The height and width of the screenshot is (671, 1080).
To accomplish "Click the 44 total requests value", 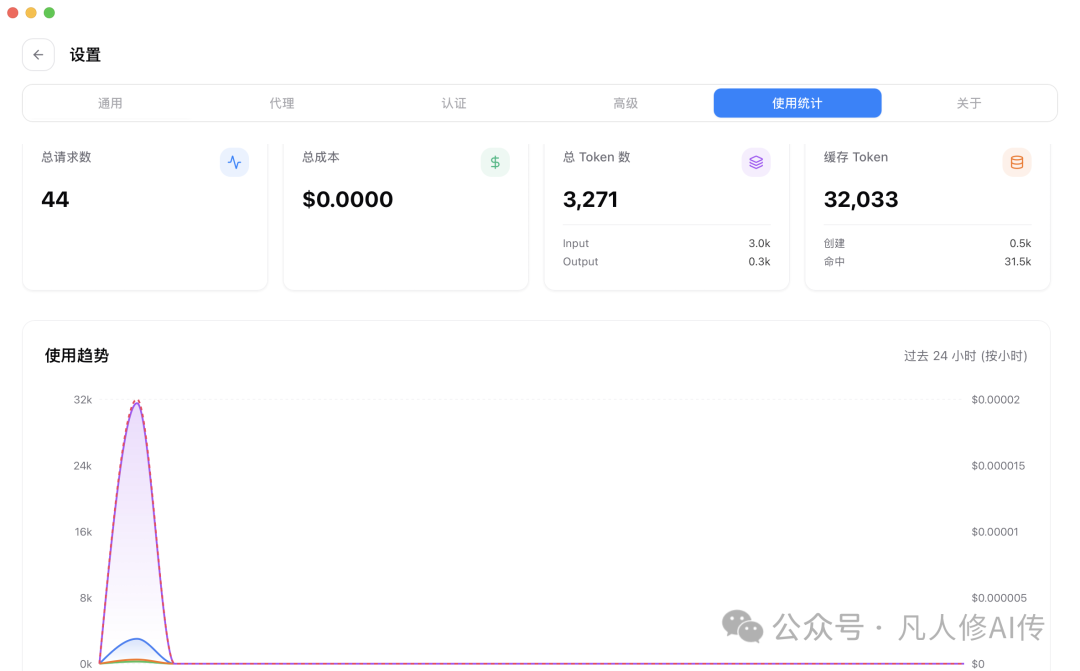I will click(x=54, y=199).
